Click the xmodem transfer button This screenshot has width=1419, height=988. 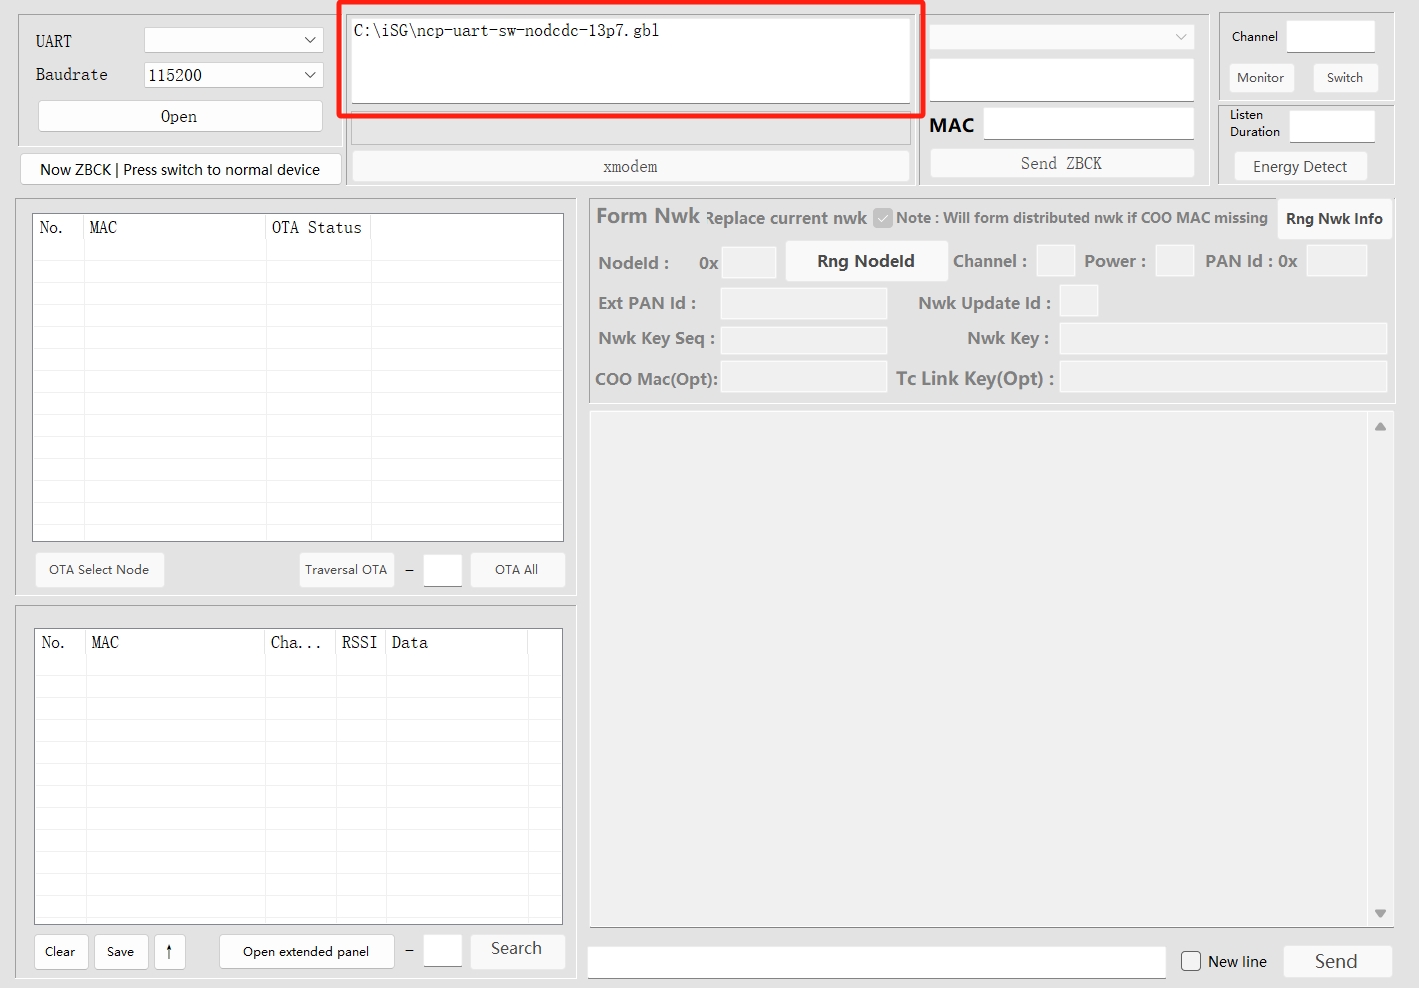[x=630, y=167]
